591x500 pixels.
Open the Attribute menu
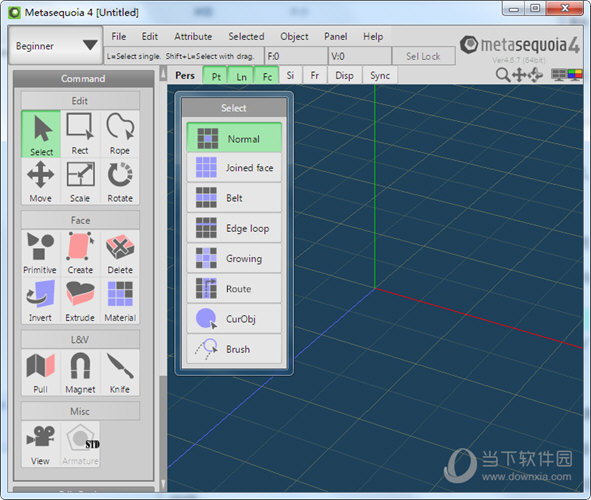pos(193,37)
